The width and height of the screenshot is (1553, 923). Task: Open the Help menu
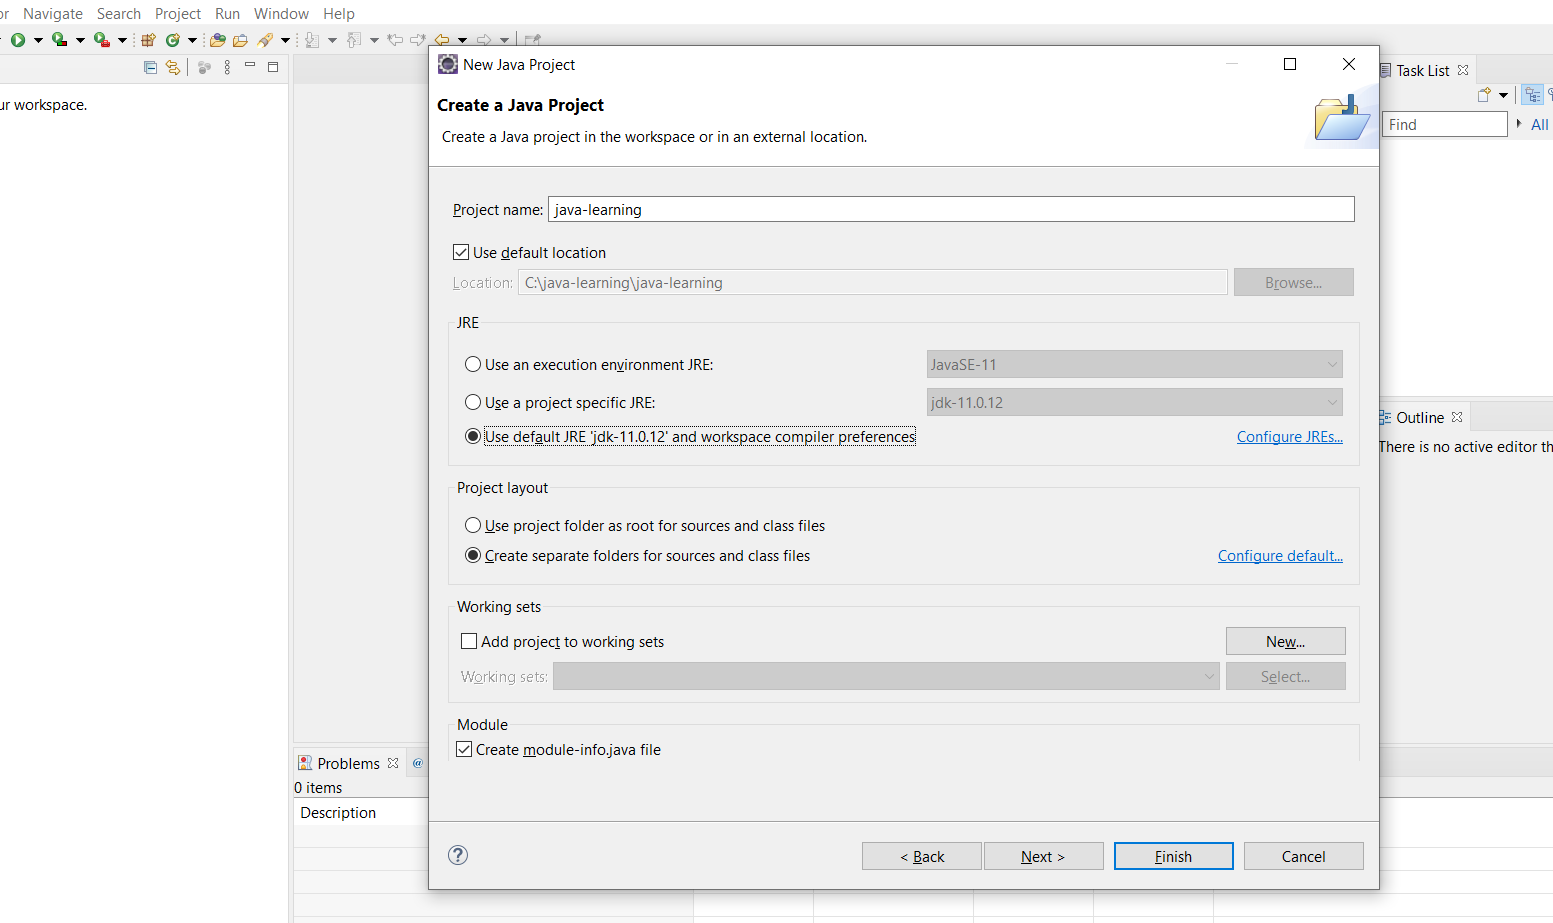point(339,13)
